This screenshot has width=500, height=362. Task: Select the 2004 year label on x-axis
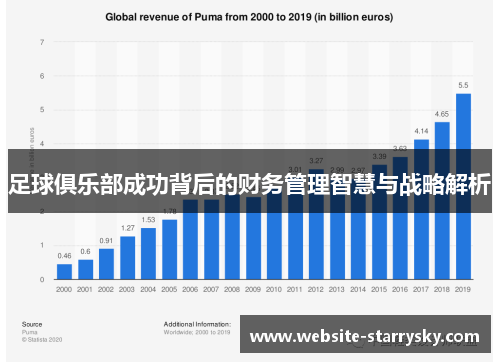click(148, 289)
